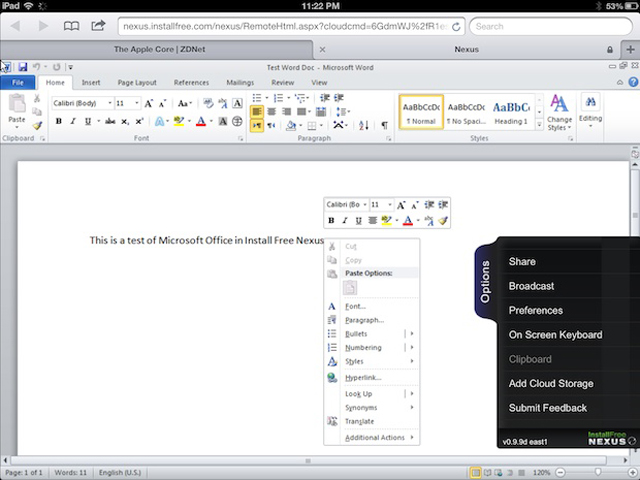Apply strikethrough from the ribbon

click(110, 121)
